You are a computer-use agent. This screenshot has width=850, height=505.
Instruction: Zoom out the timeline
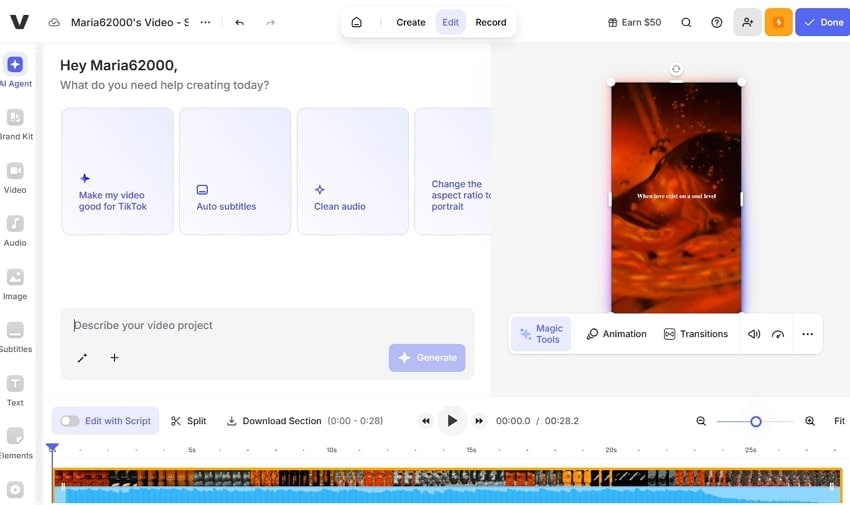(x=701, y=421)
